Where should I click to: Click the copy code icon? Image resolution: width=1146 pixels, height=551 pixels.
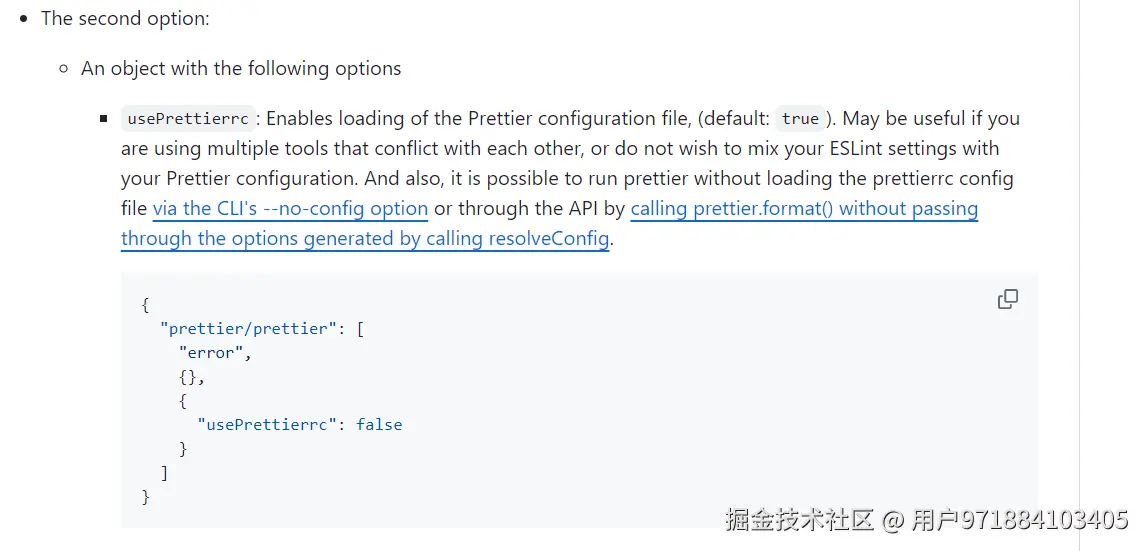coord(1008,299)
